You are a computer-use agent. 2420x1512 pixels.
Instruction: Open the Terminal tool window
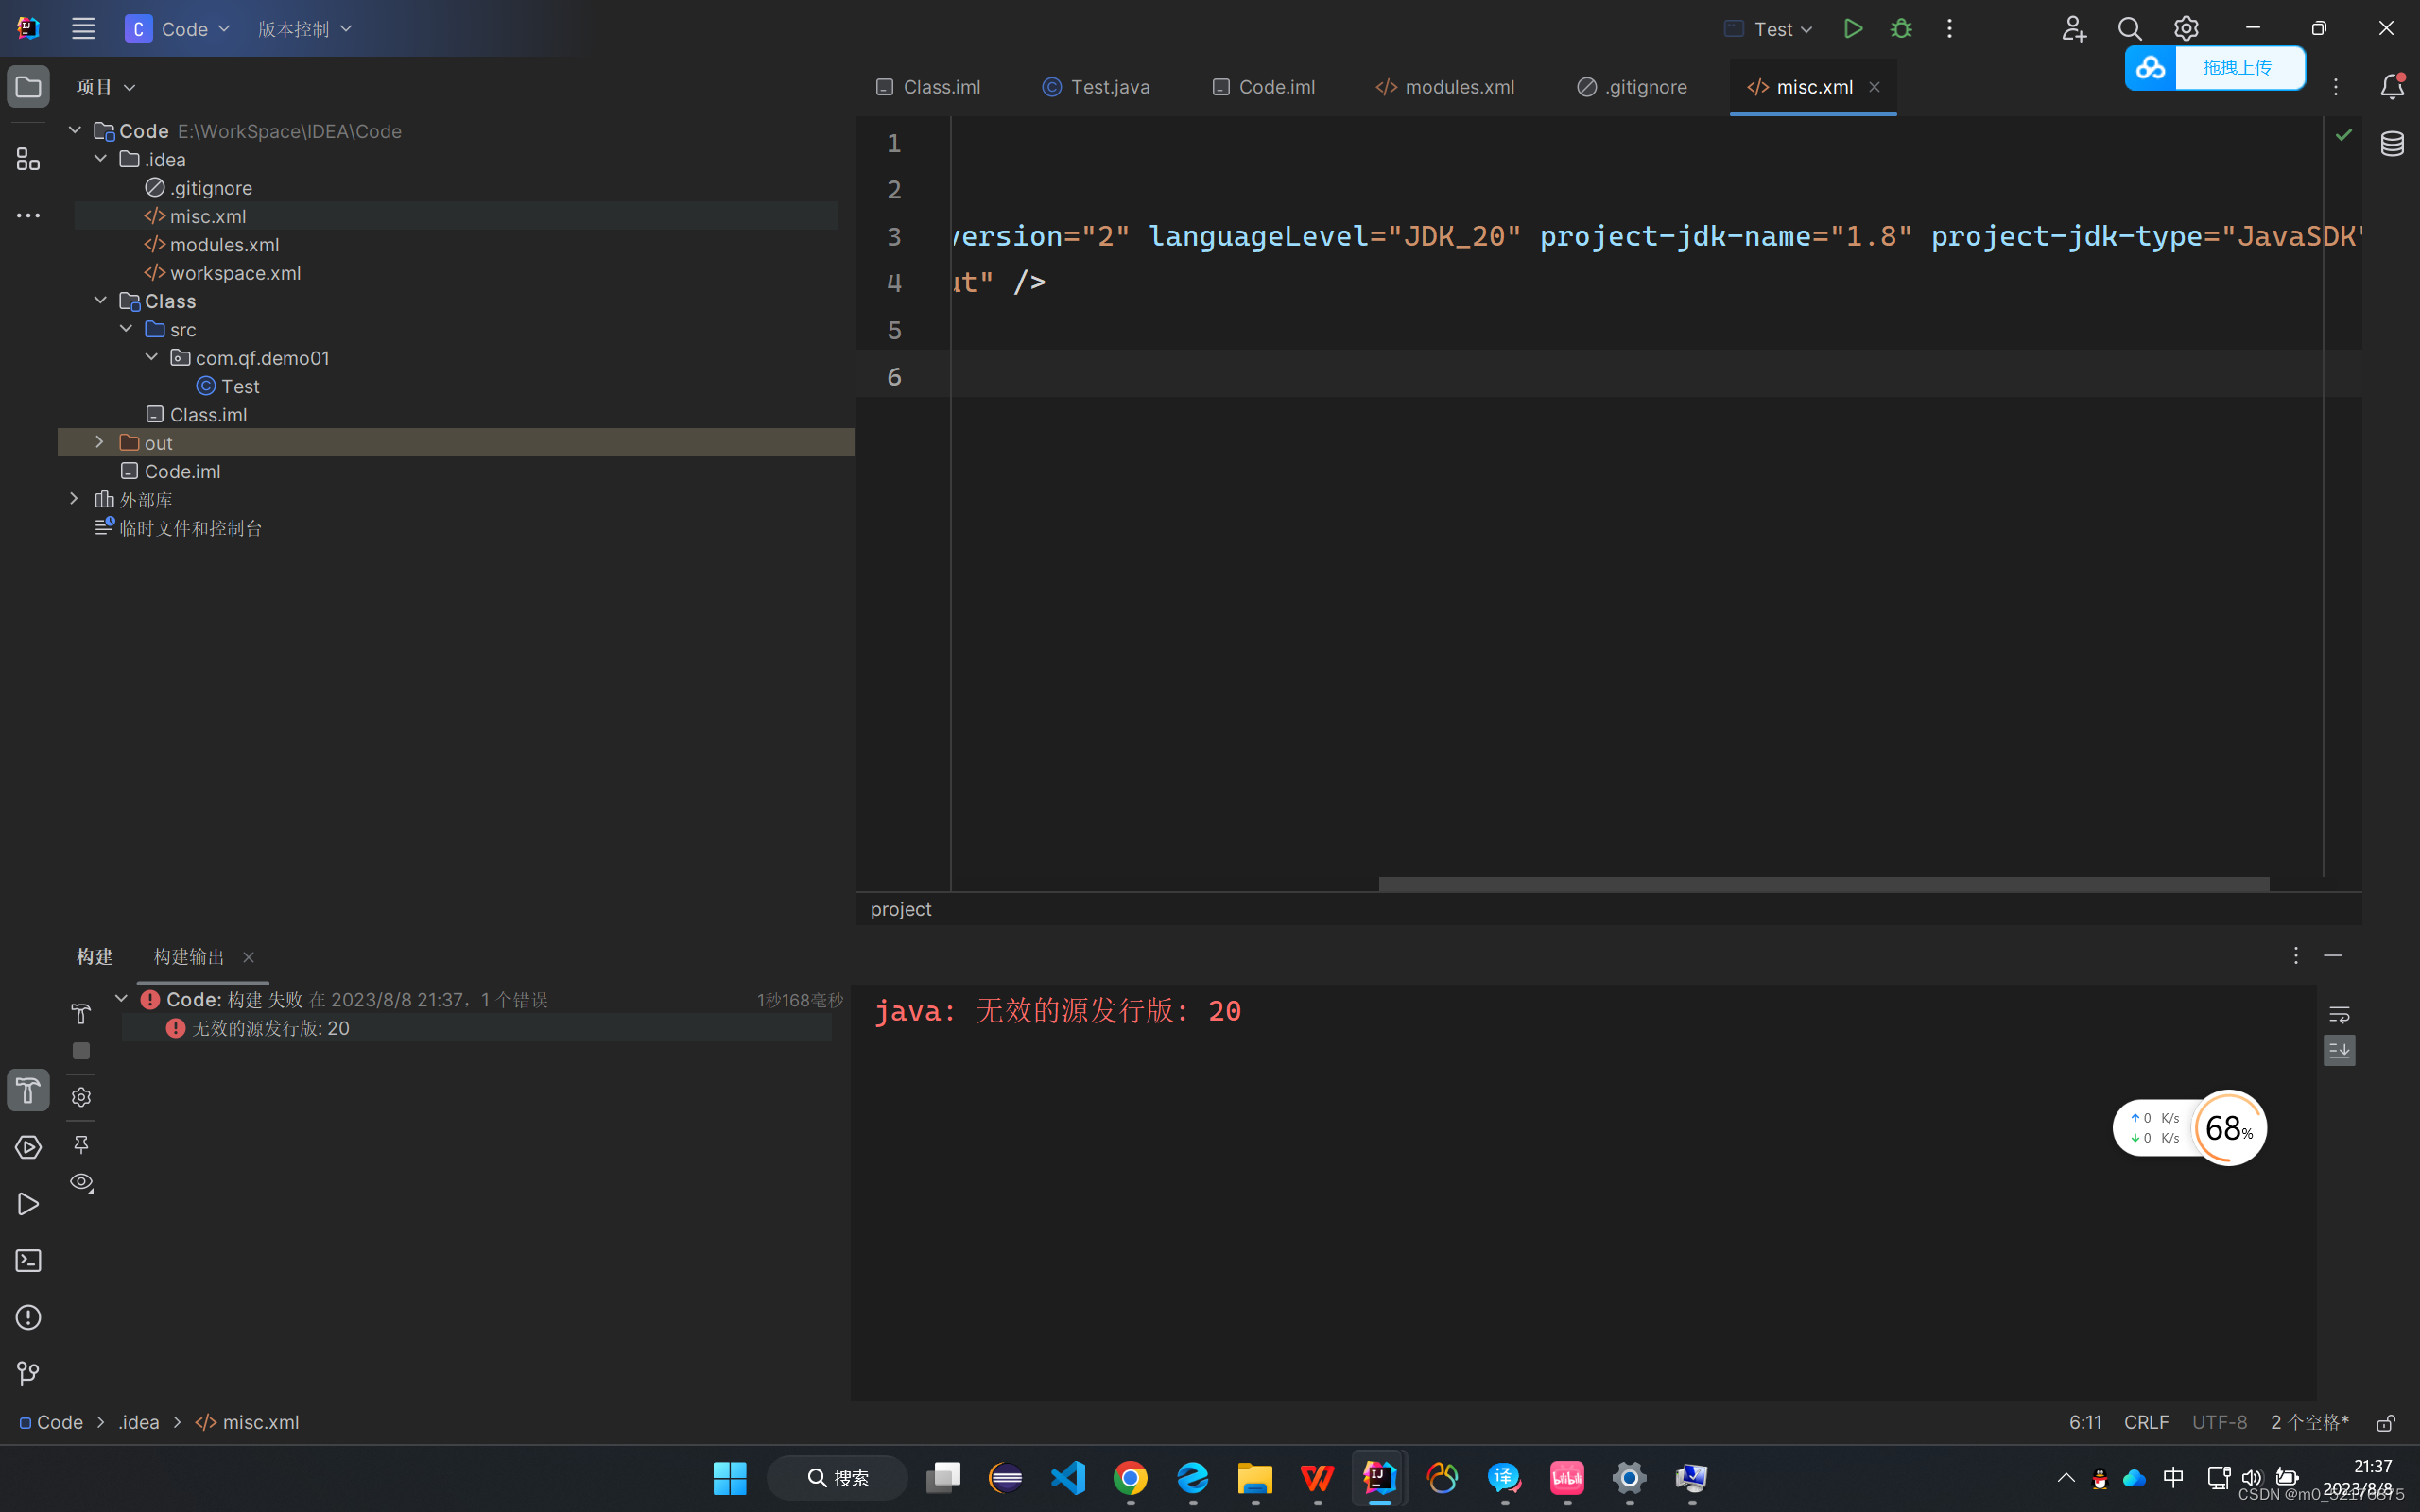click(28, 1260)
